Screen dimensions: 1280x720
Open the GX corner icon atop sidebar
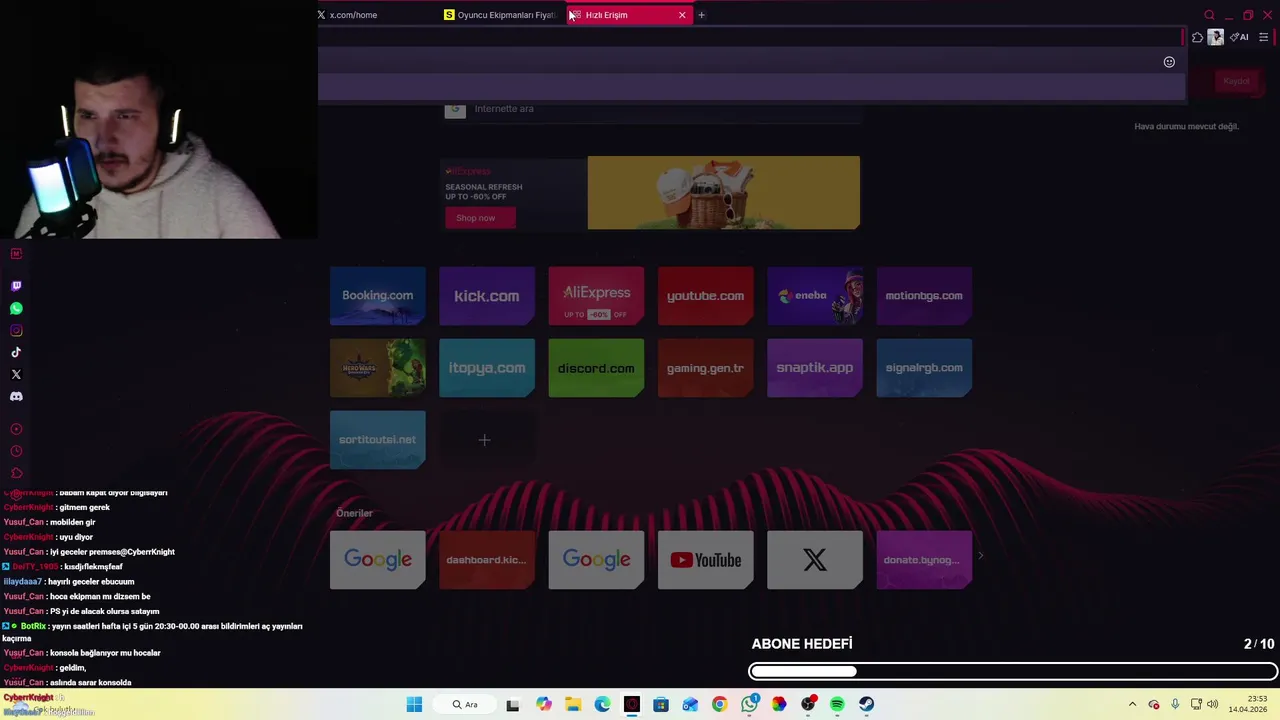click(x=16, y=254)
